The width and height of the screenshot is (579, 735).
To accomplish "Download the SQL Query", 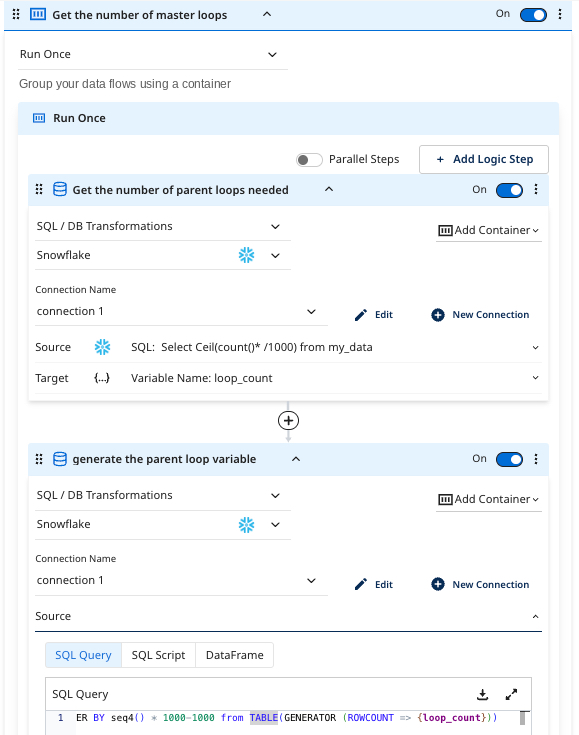I will [x=482, y=694].
